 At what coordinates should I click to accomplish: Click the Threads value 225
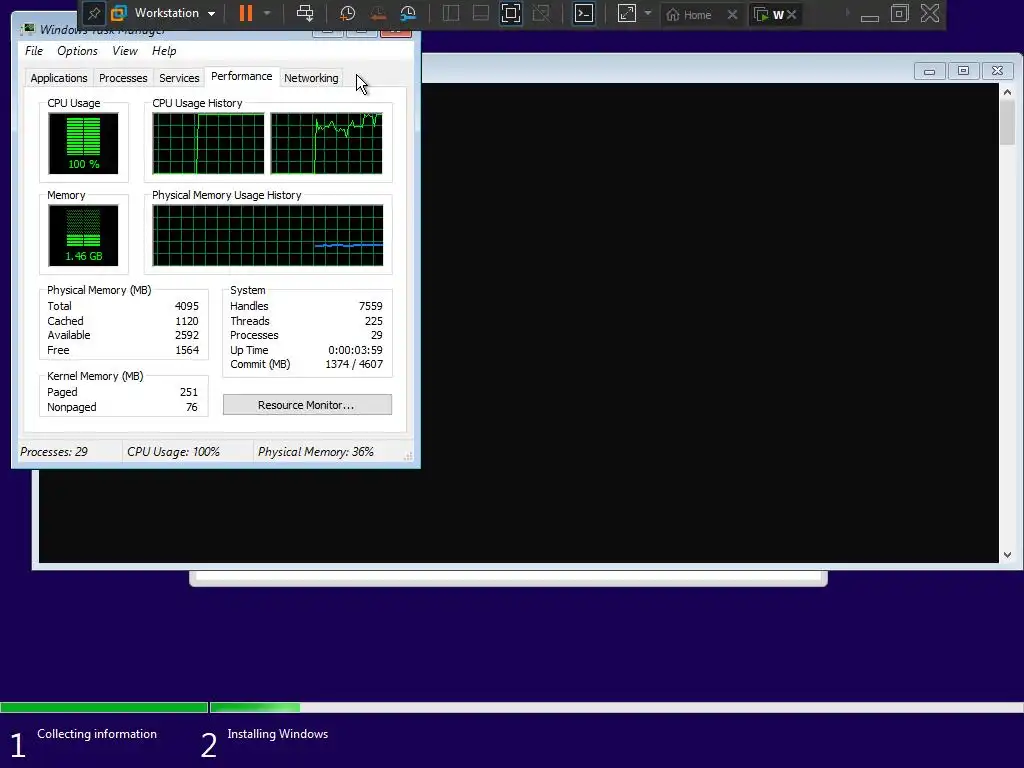point(374,321)
